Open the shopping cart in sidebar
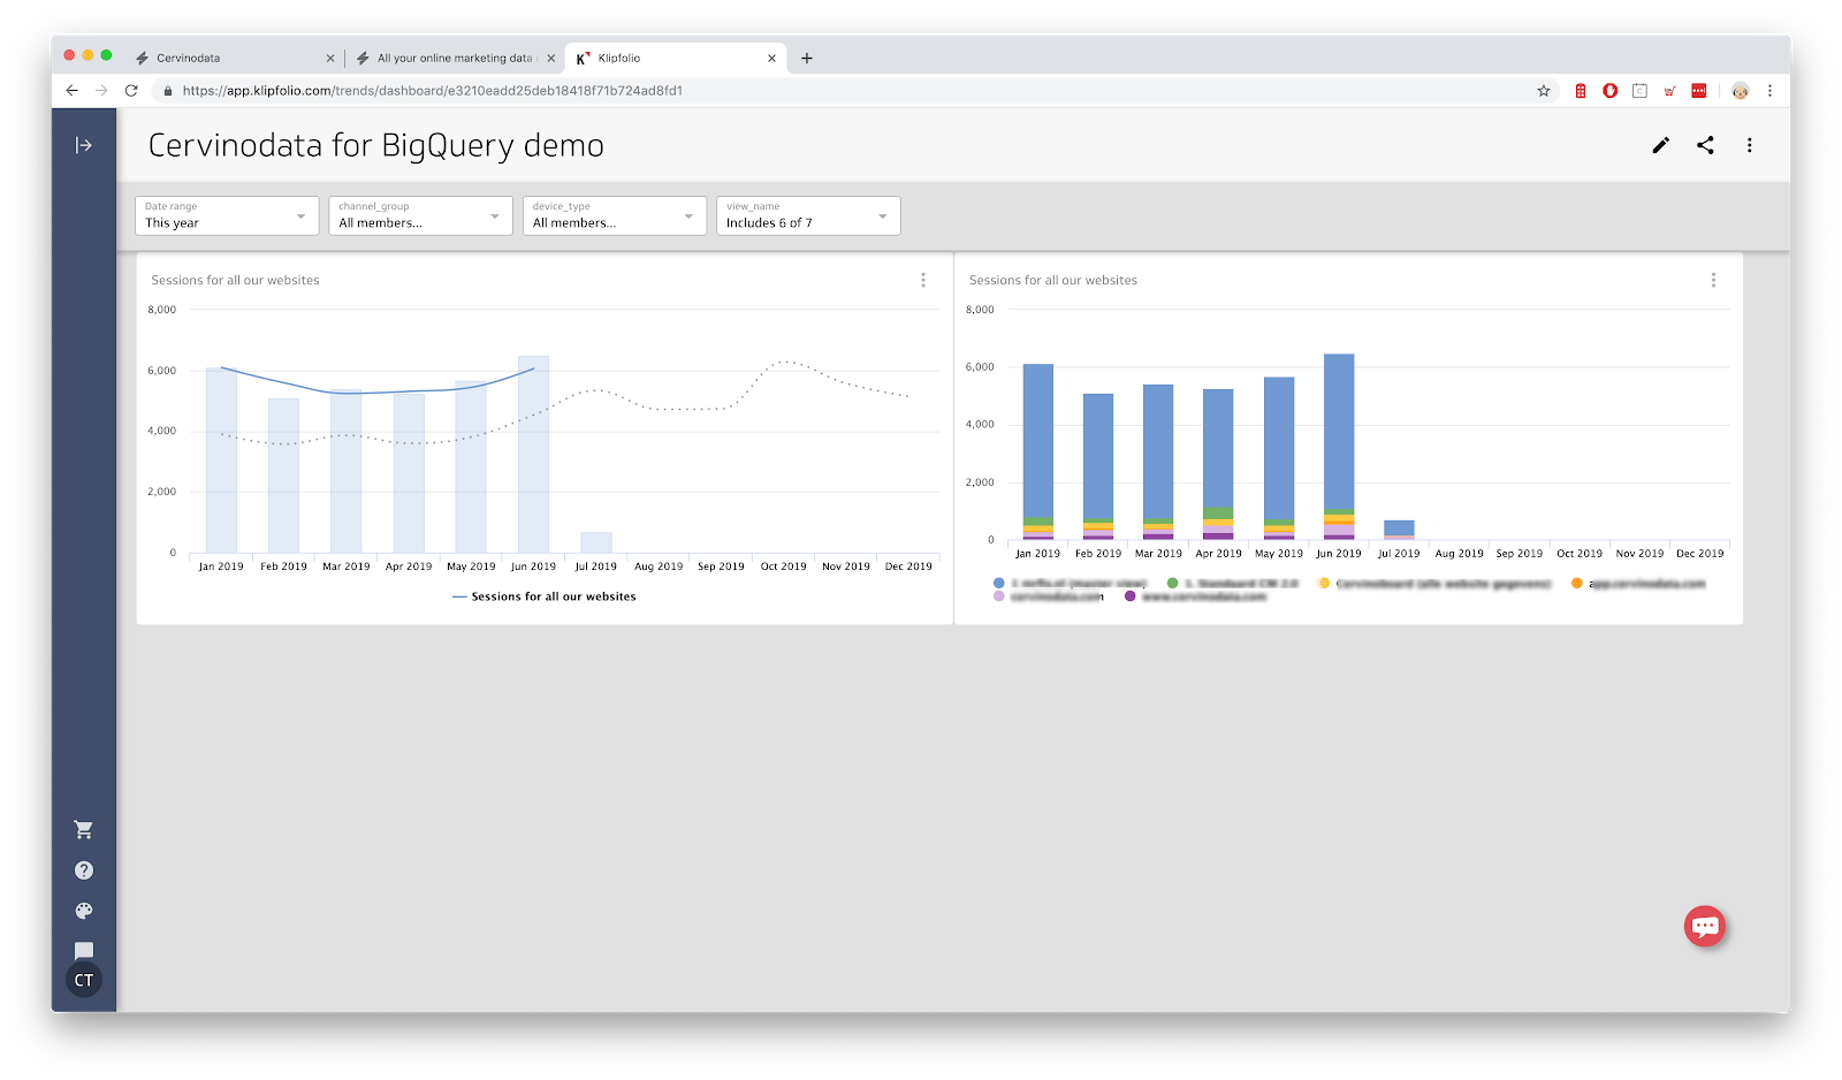This screenshot has width=1842, height=1080. pyautogui.click(x=84, y=830)
